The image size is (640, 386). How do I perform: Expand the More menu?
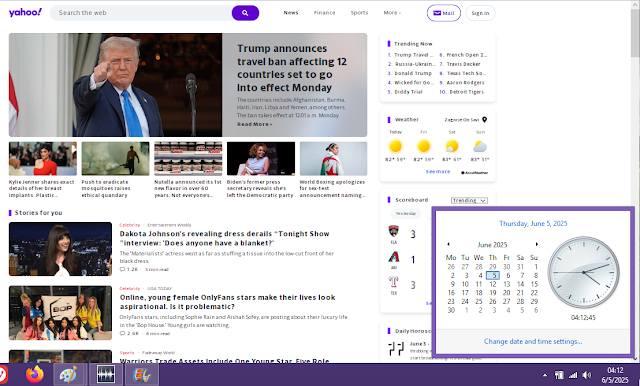coord(392,13)
